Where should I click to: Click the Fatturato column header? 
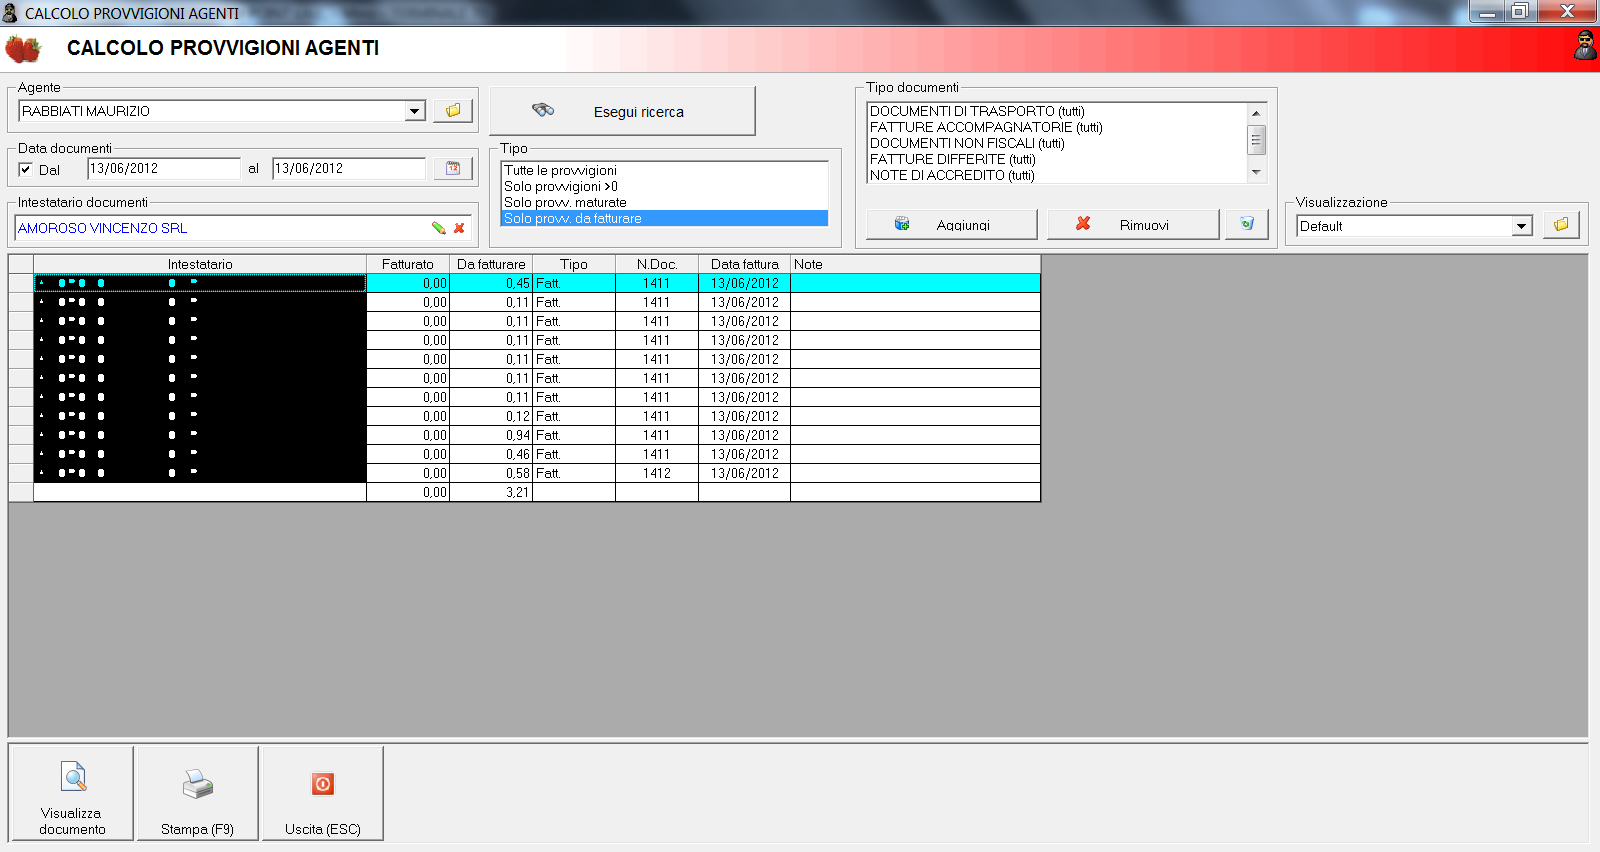point(408,264)
